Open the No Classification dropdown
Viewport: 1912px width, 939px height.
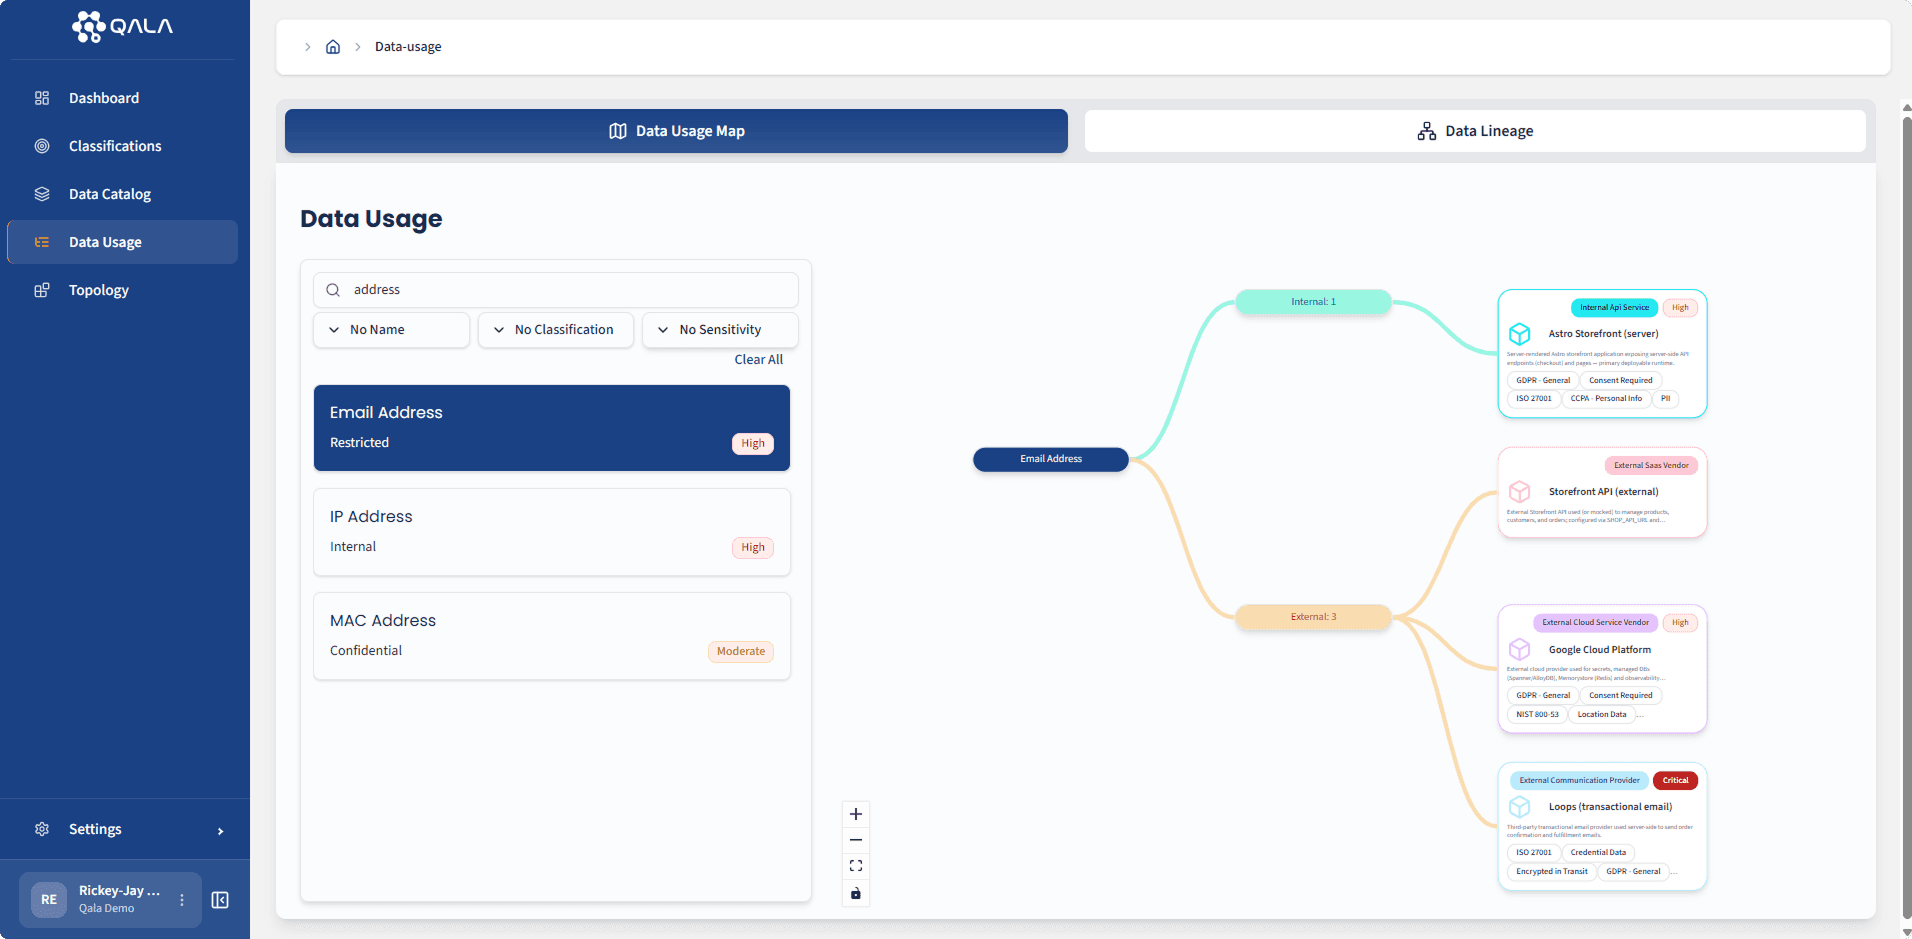pyautogui.click(x=556, y=330)
